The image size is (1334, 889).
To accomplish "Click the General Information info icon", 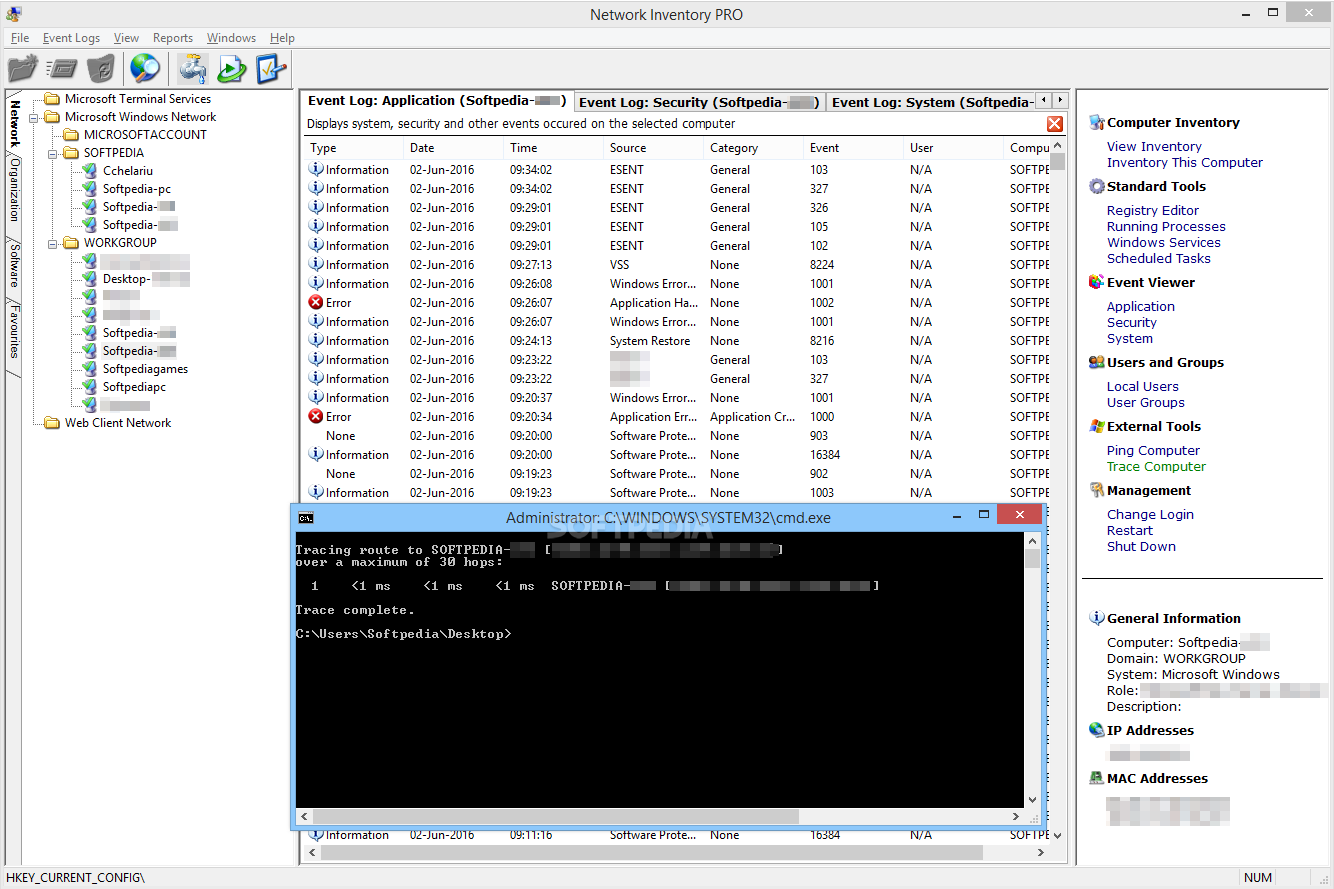I will pyautogui.click(x=1097, y=618).
